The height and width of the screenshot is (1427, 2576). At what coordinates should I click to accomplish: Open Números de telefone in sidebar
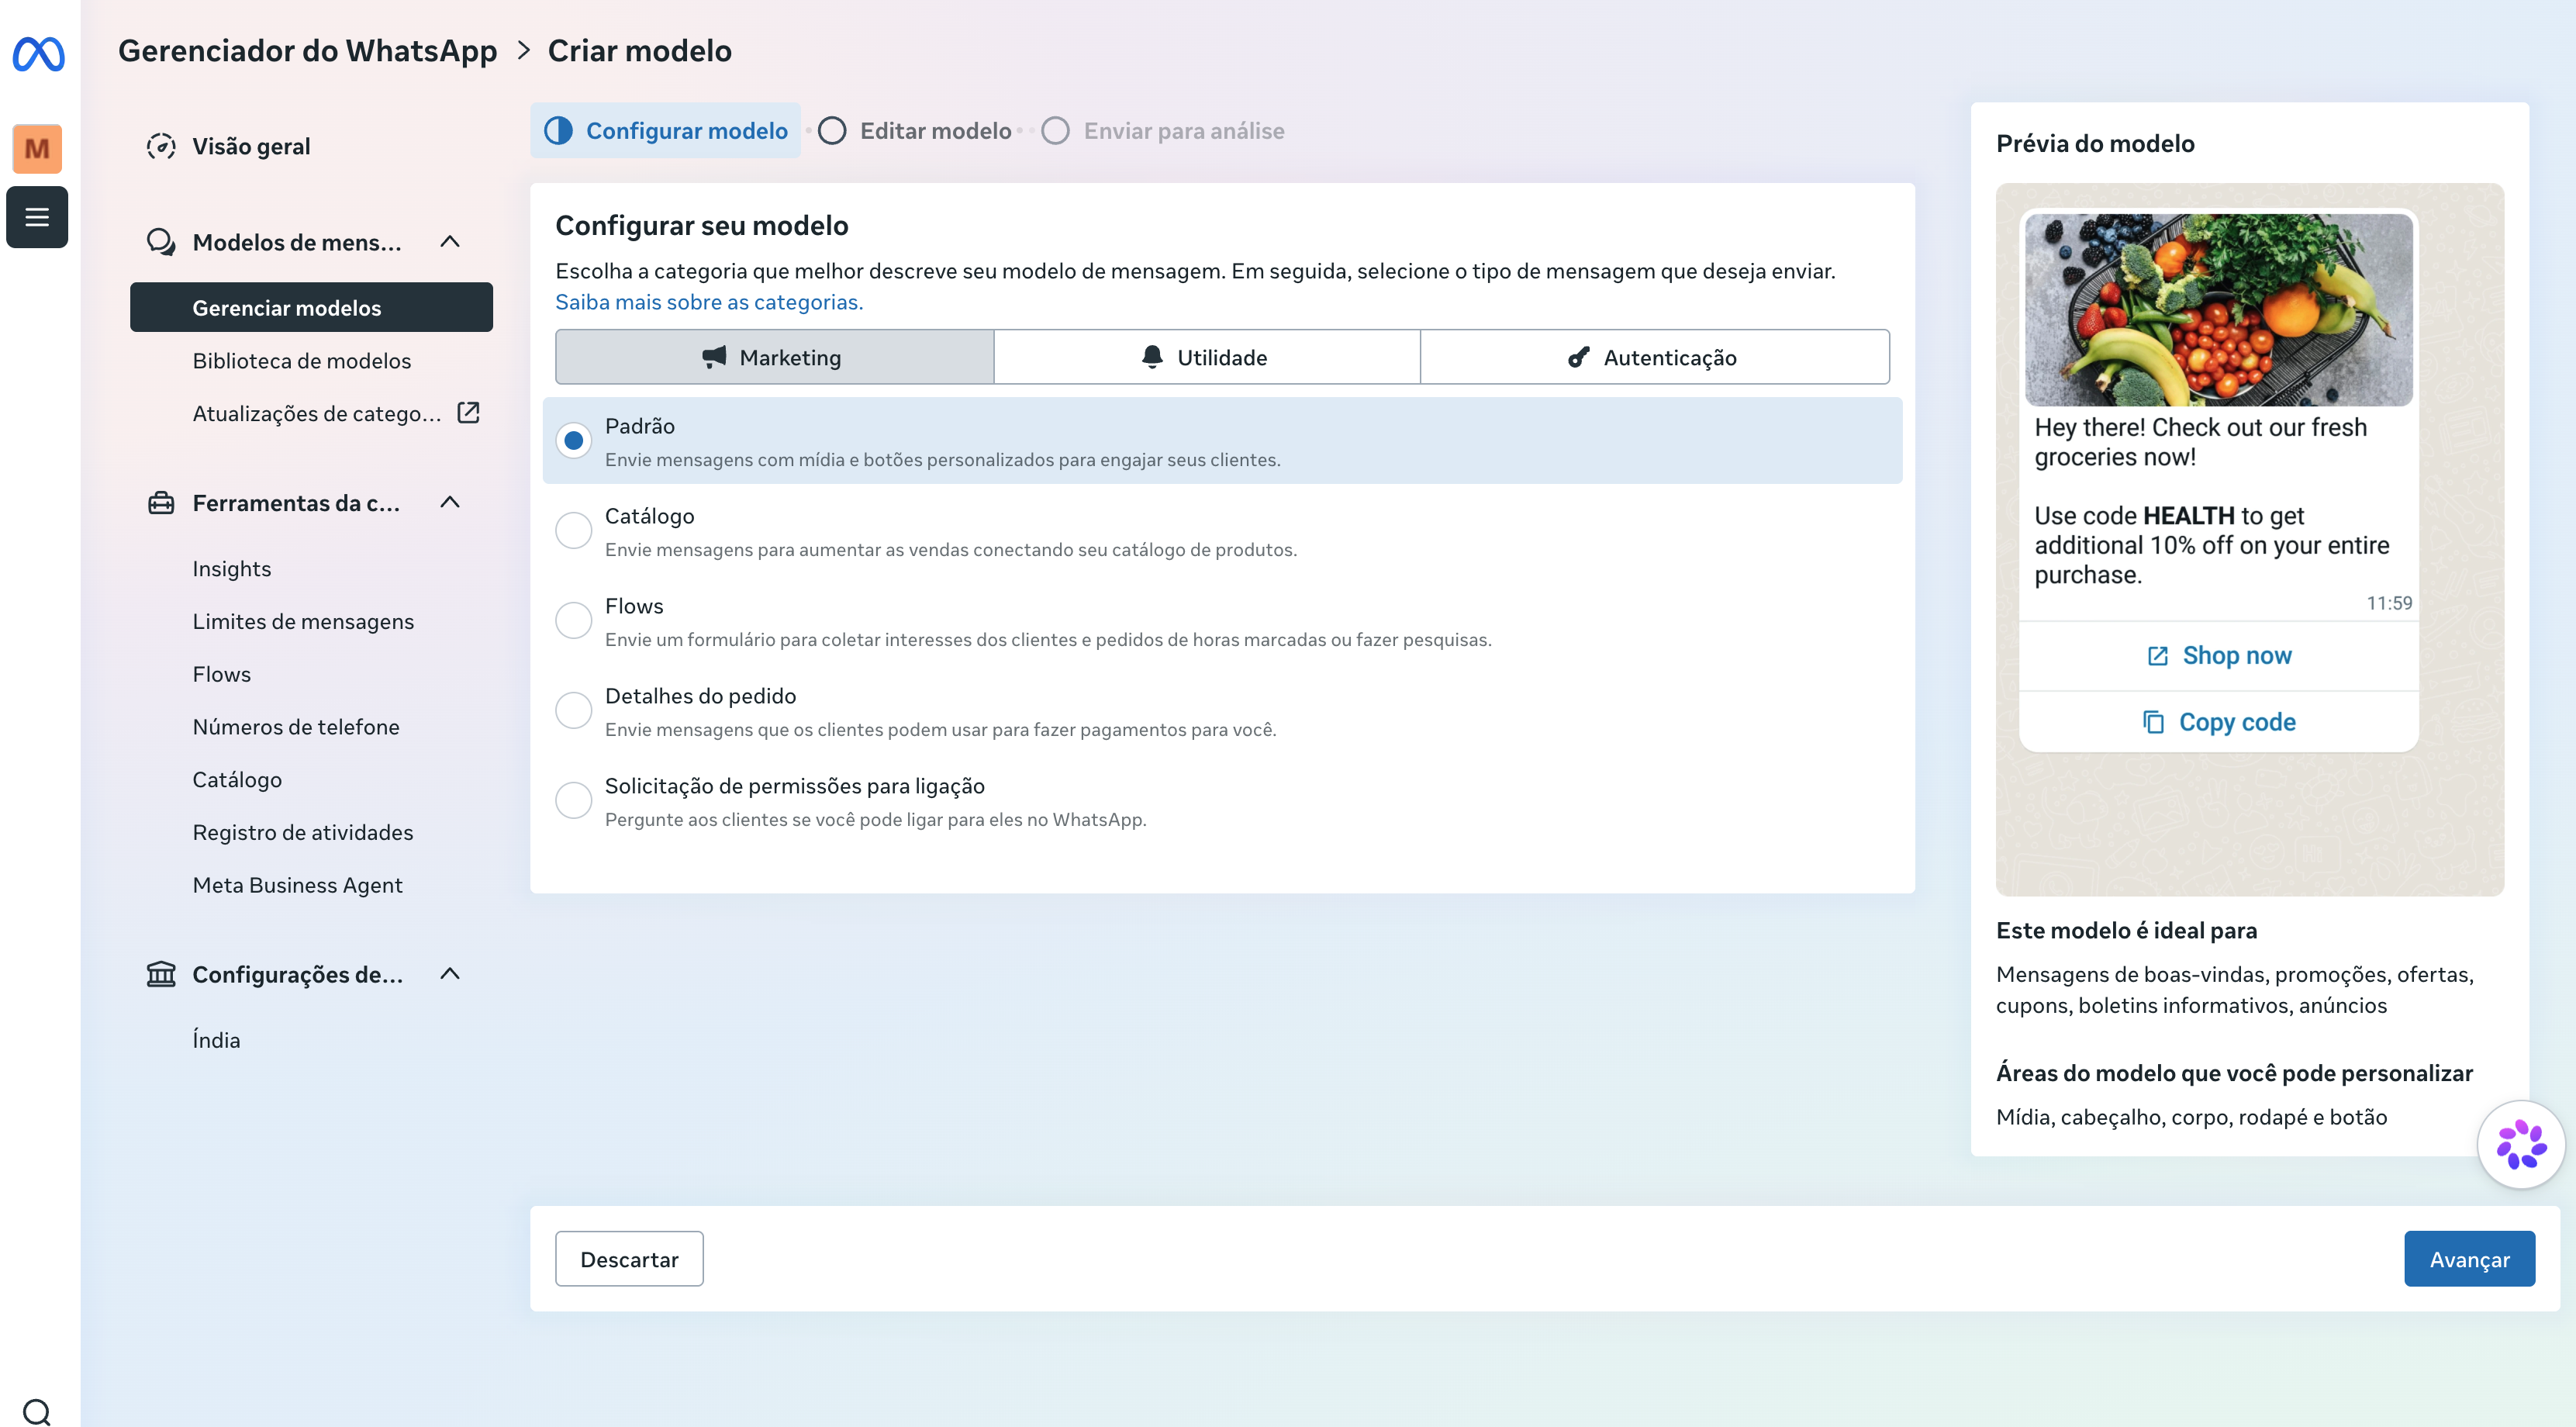(296, 727)
